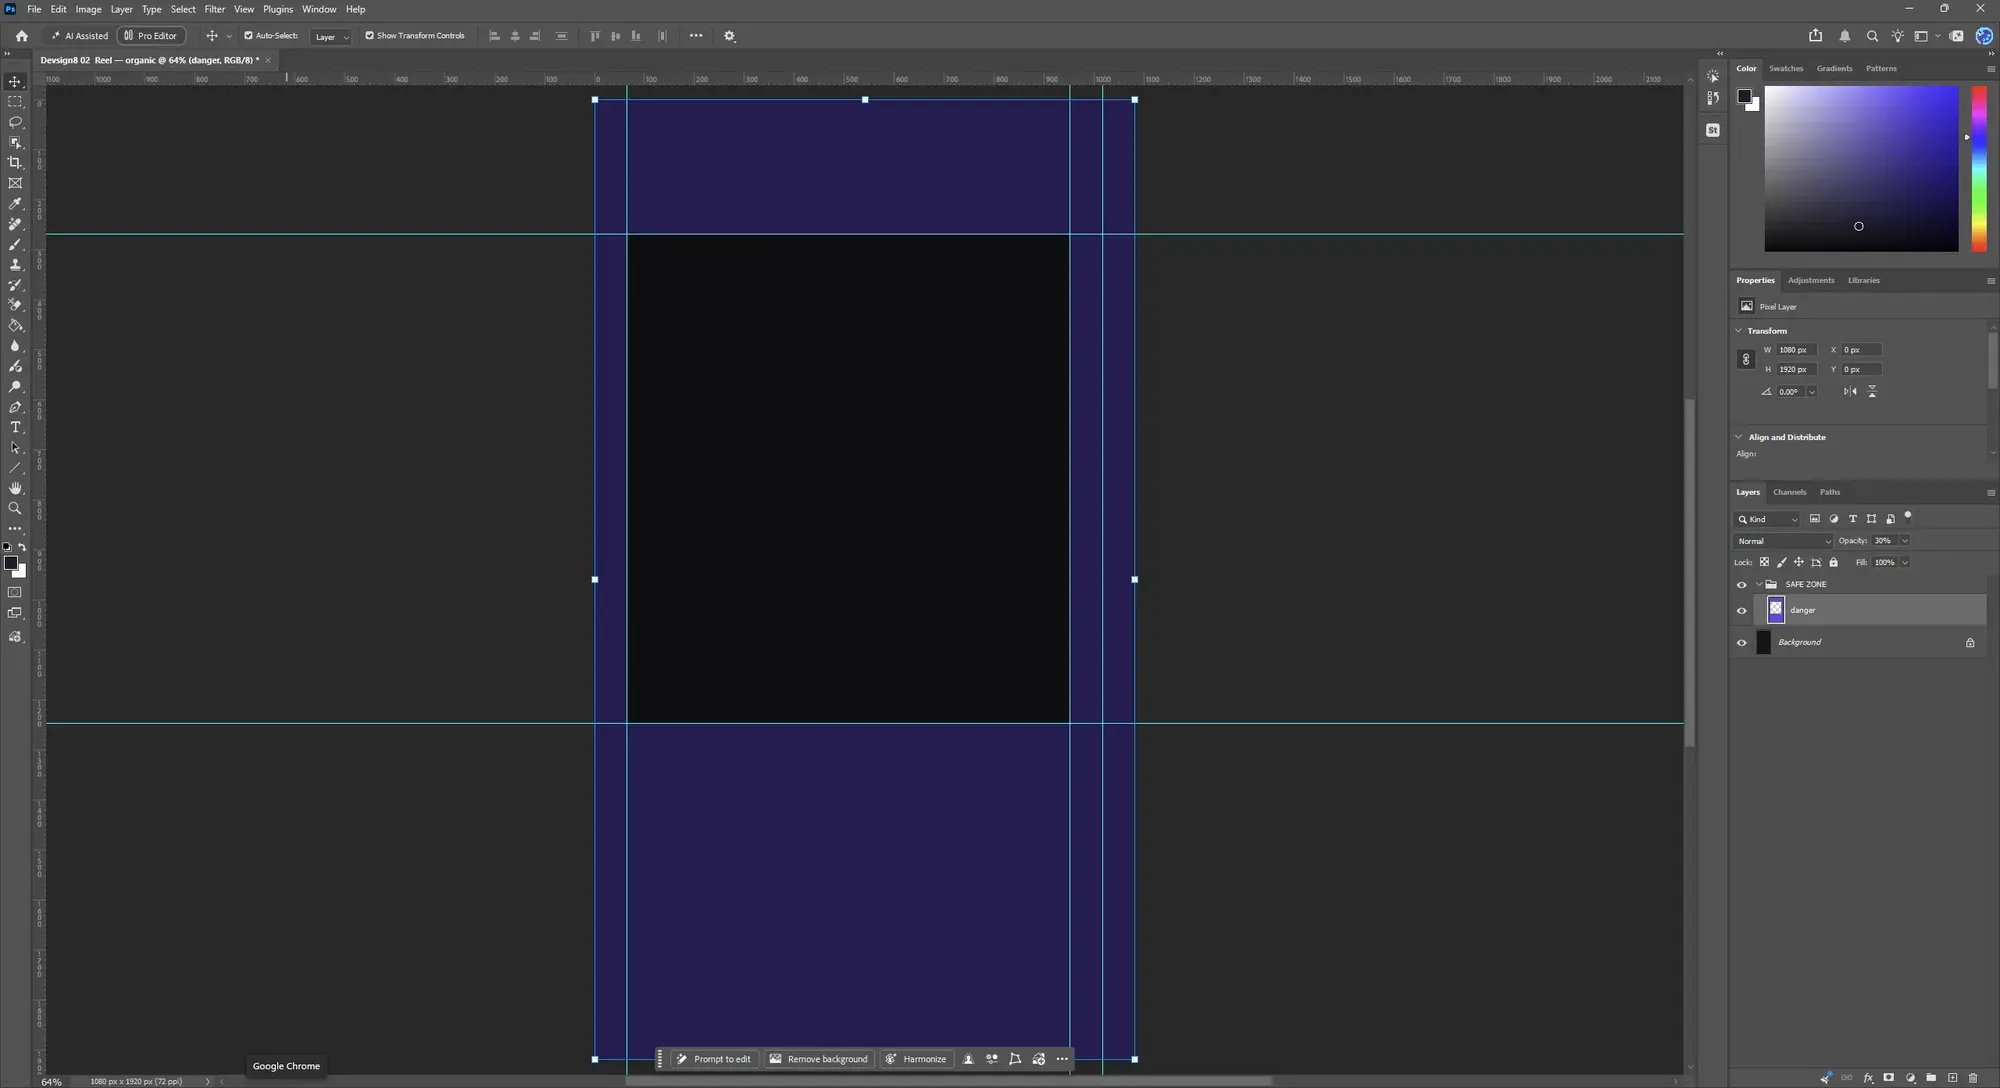Select the Crop tool

pos(15,163)
